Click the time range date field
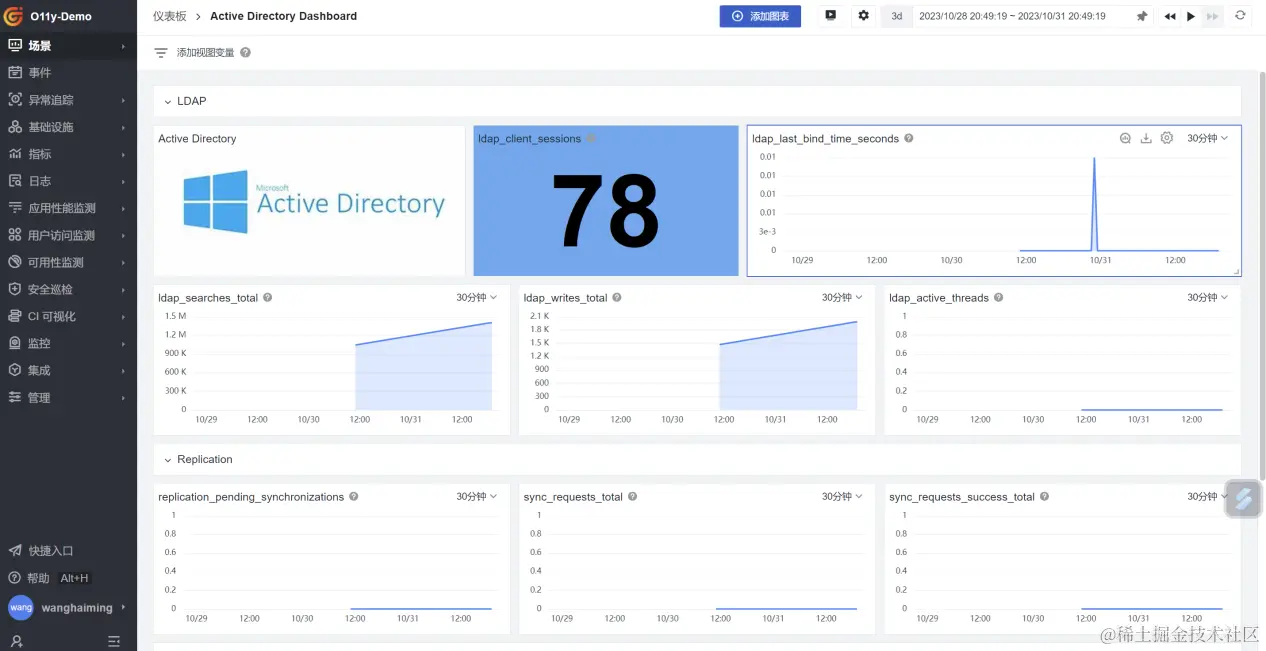 pos(1012,16)
